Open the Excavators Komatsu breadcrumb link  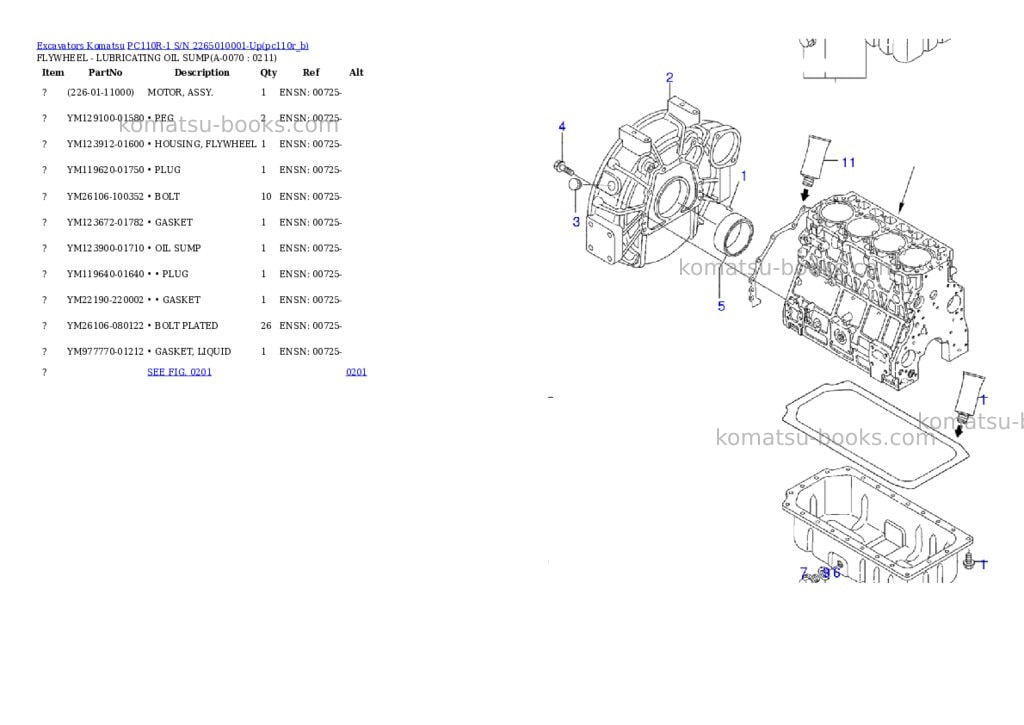(80, 46)
